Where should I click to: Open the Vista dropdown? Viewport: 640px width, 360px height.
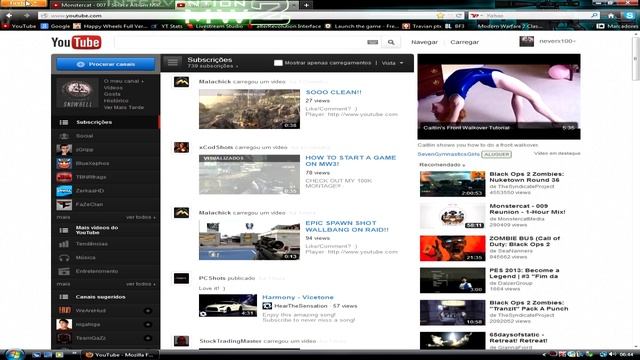click(x=393, y=63)
